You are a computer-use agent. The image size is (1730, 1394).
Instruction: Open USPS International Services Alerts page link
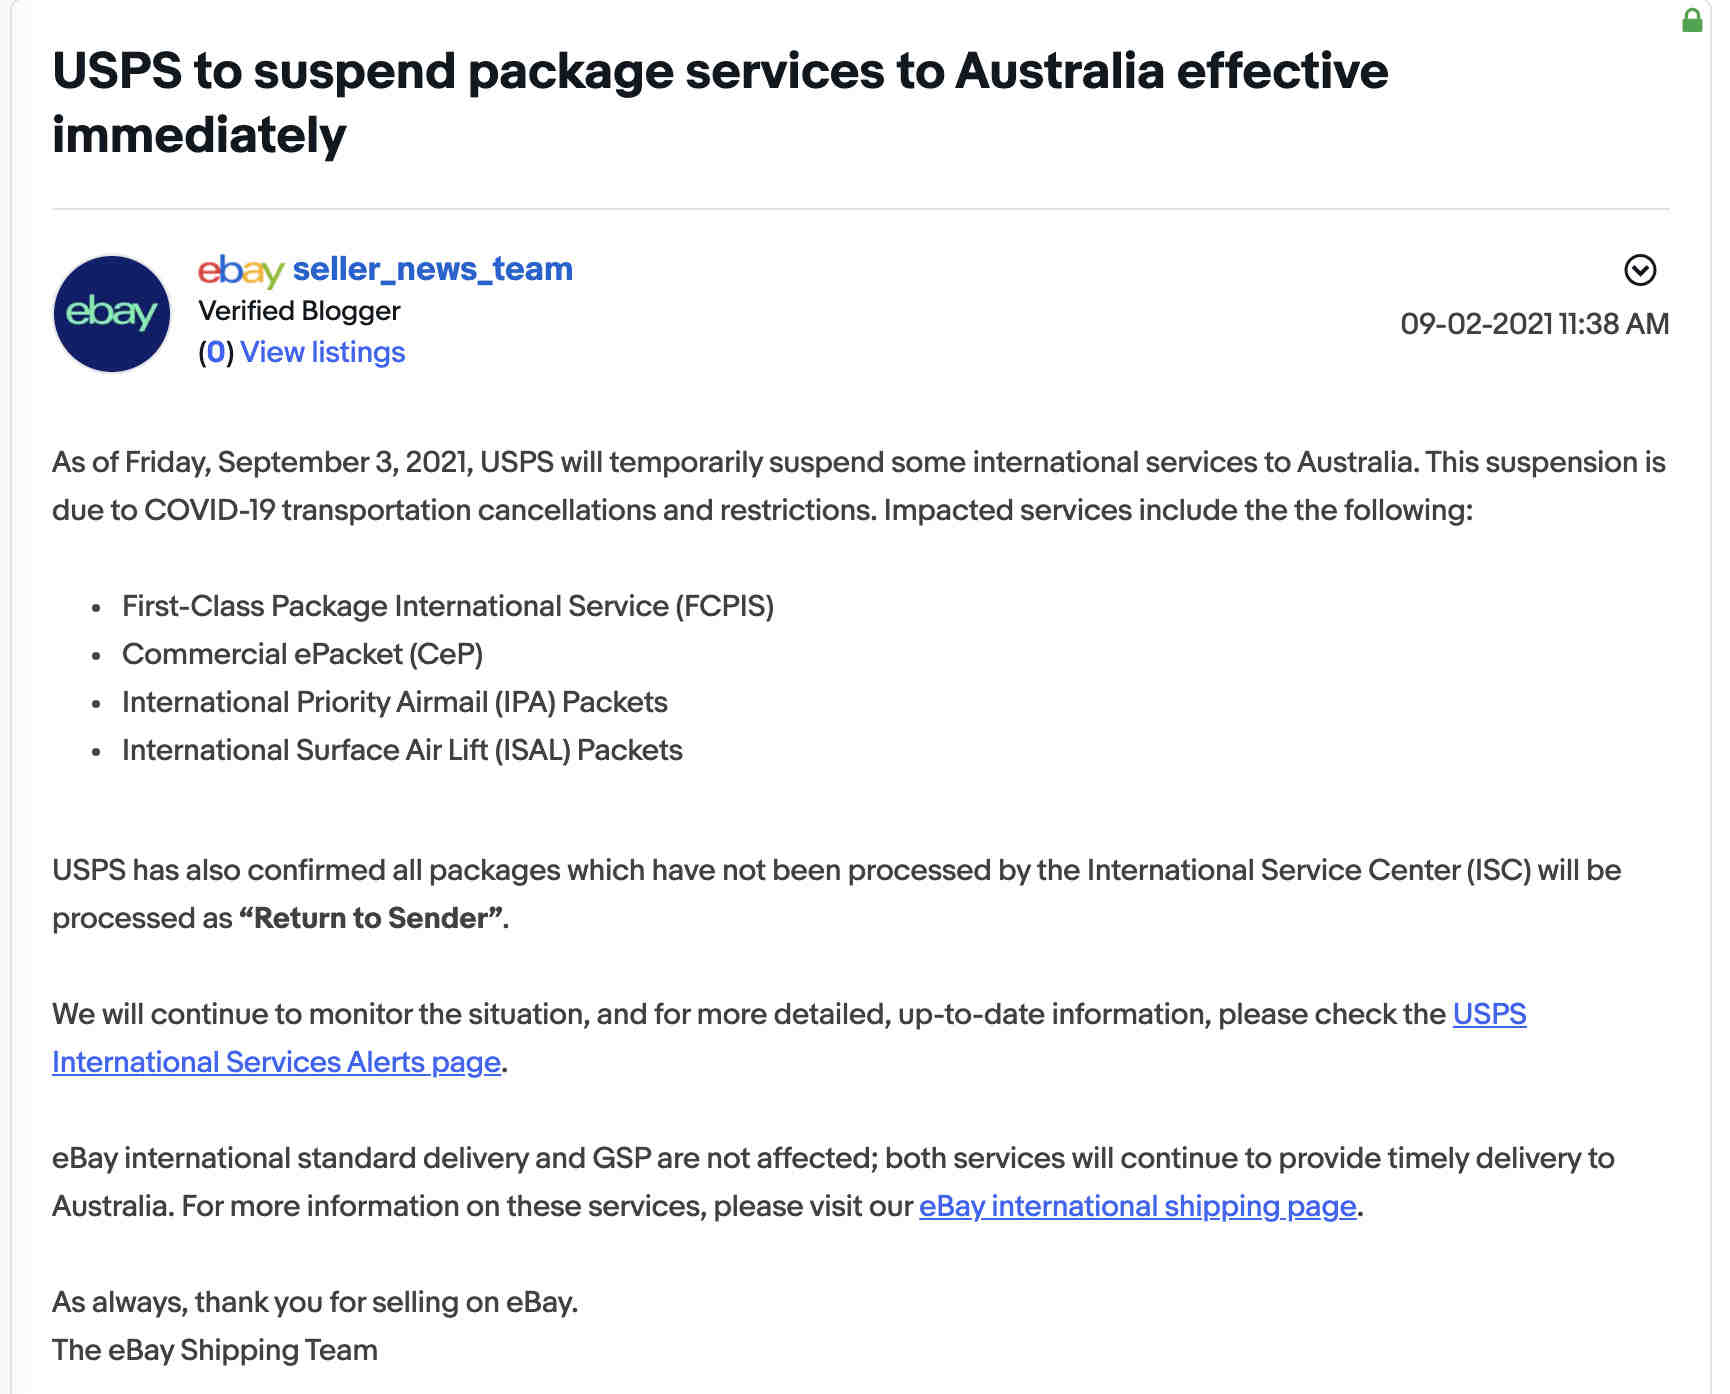point(1489,1014)
